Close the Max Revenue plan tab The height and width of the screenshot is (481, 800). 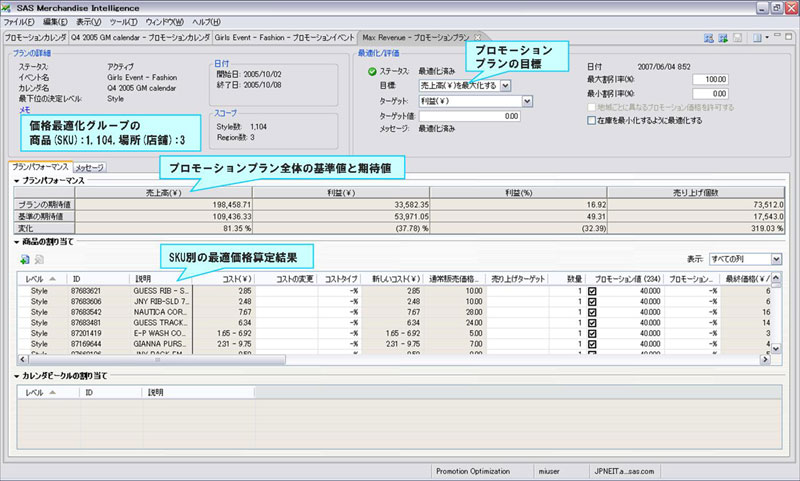pyautogui.click(x=478, y=37)
